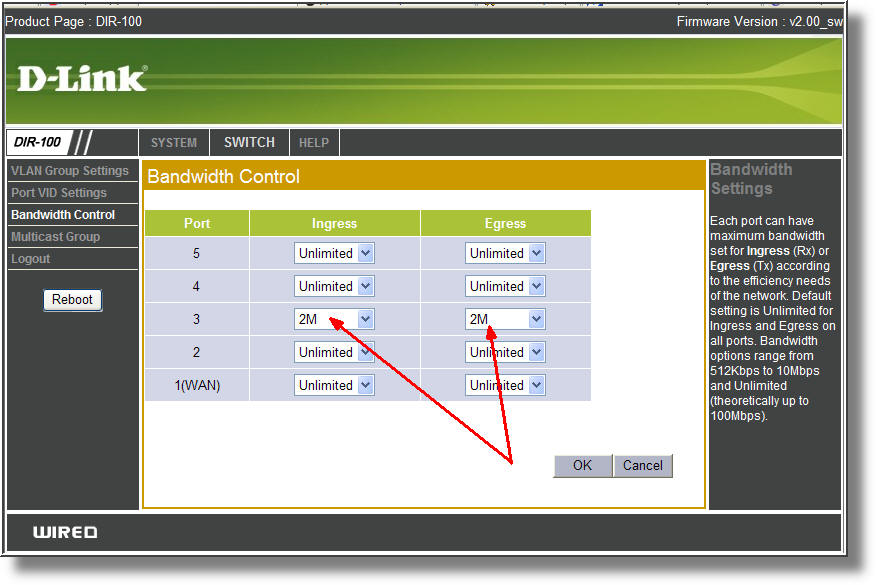Click the Firmware Version text

(x=760, y=21)
